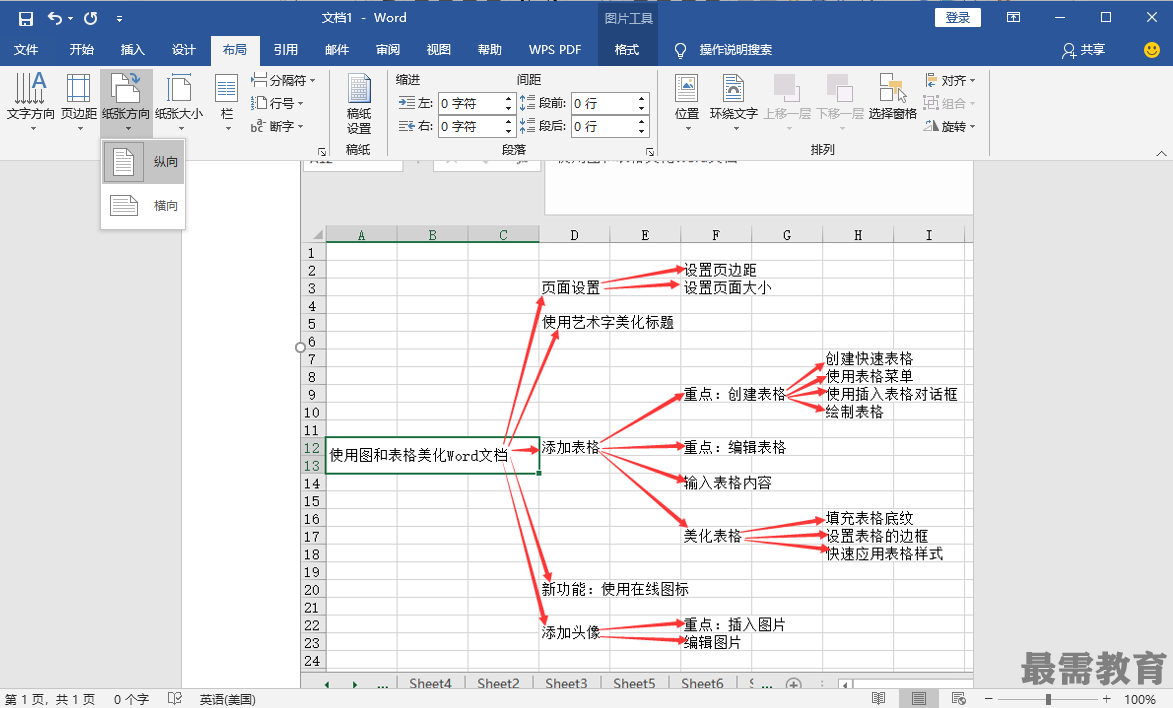This screenshot has height=708, width=1173.
Task: Click the left indent 左 input field
Action: pyautogui.click(x=471, y=103)
